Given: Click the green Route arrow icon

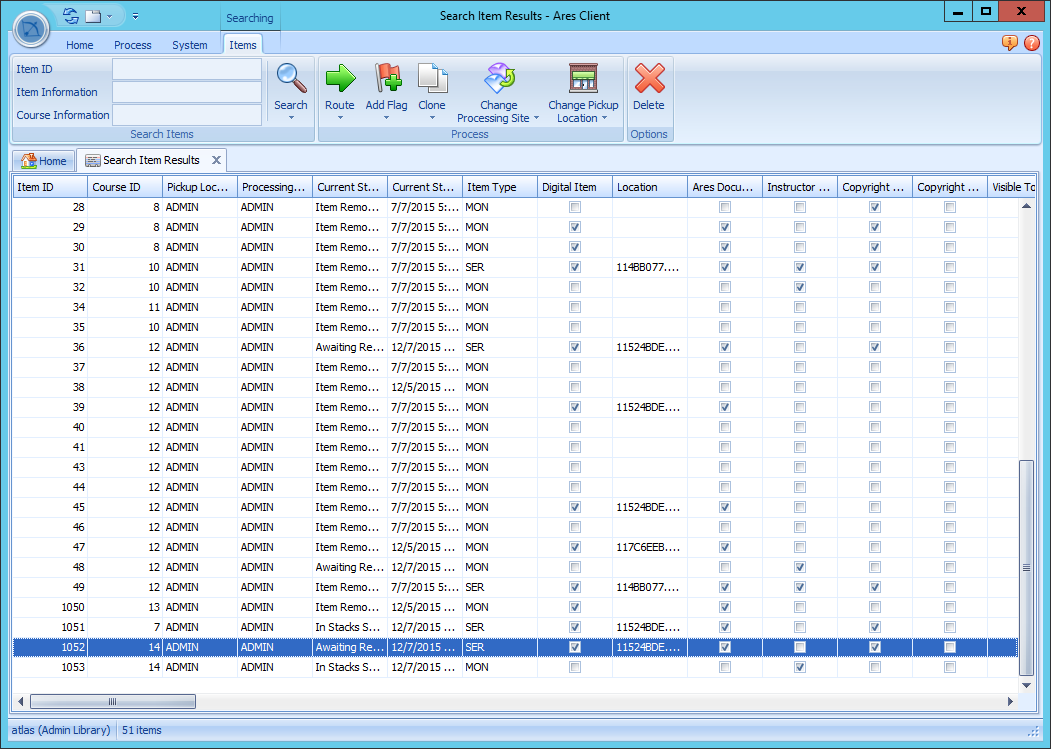Looking at the screenshot, I should coord(339,78).
